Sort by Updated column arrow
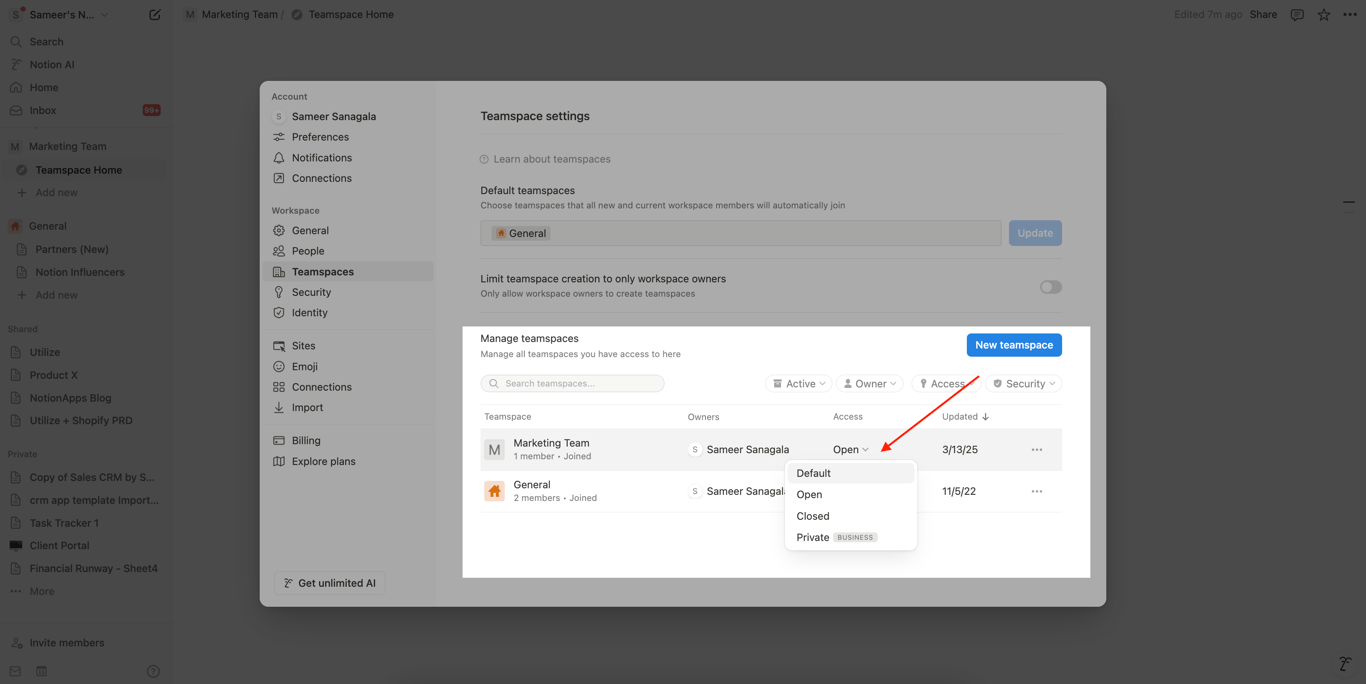Viewport: 1366px width, 684px height. pyautogui.click(x=985, y=417)
